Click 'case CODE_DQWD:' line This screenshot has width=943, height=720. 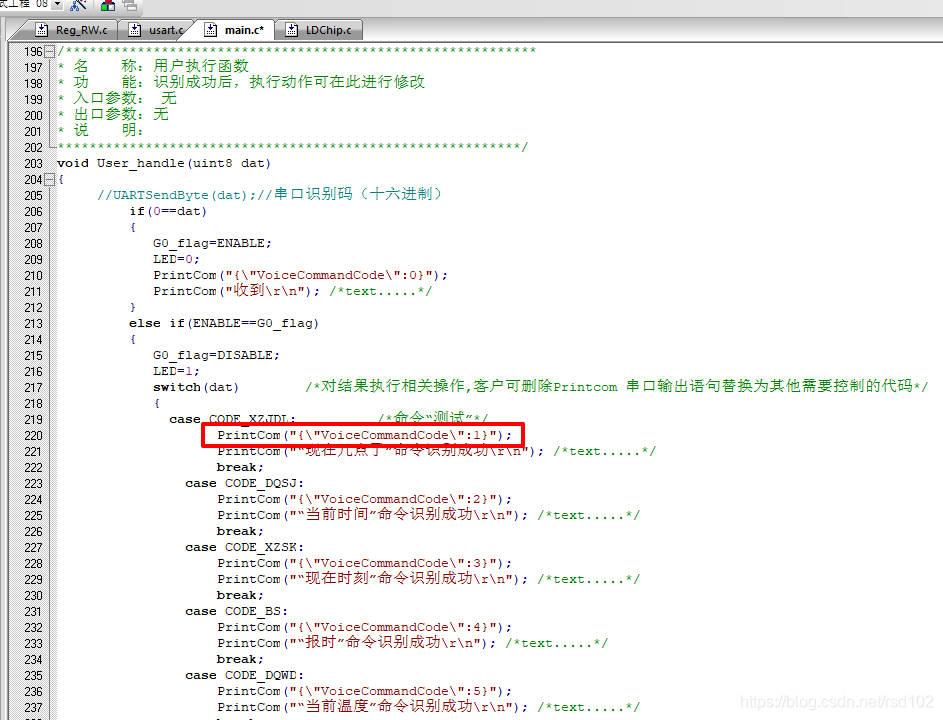[x=244, y=675]
